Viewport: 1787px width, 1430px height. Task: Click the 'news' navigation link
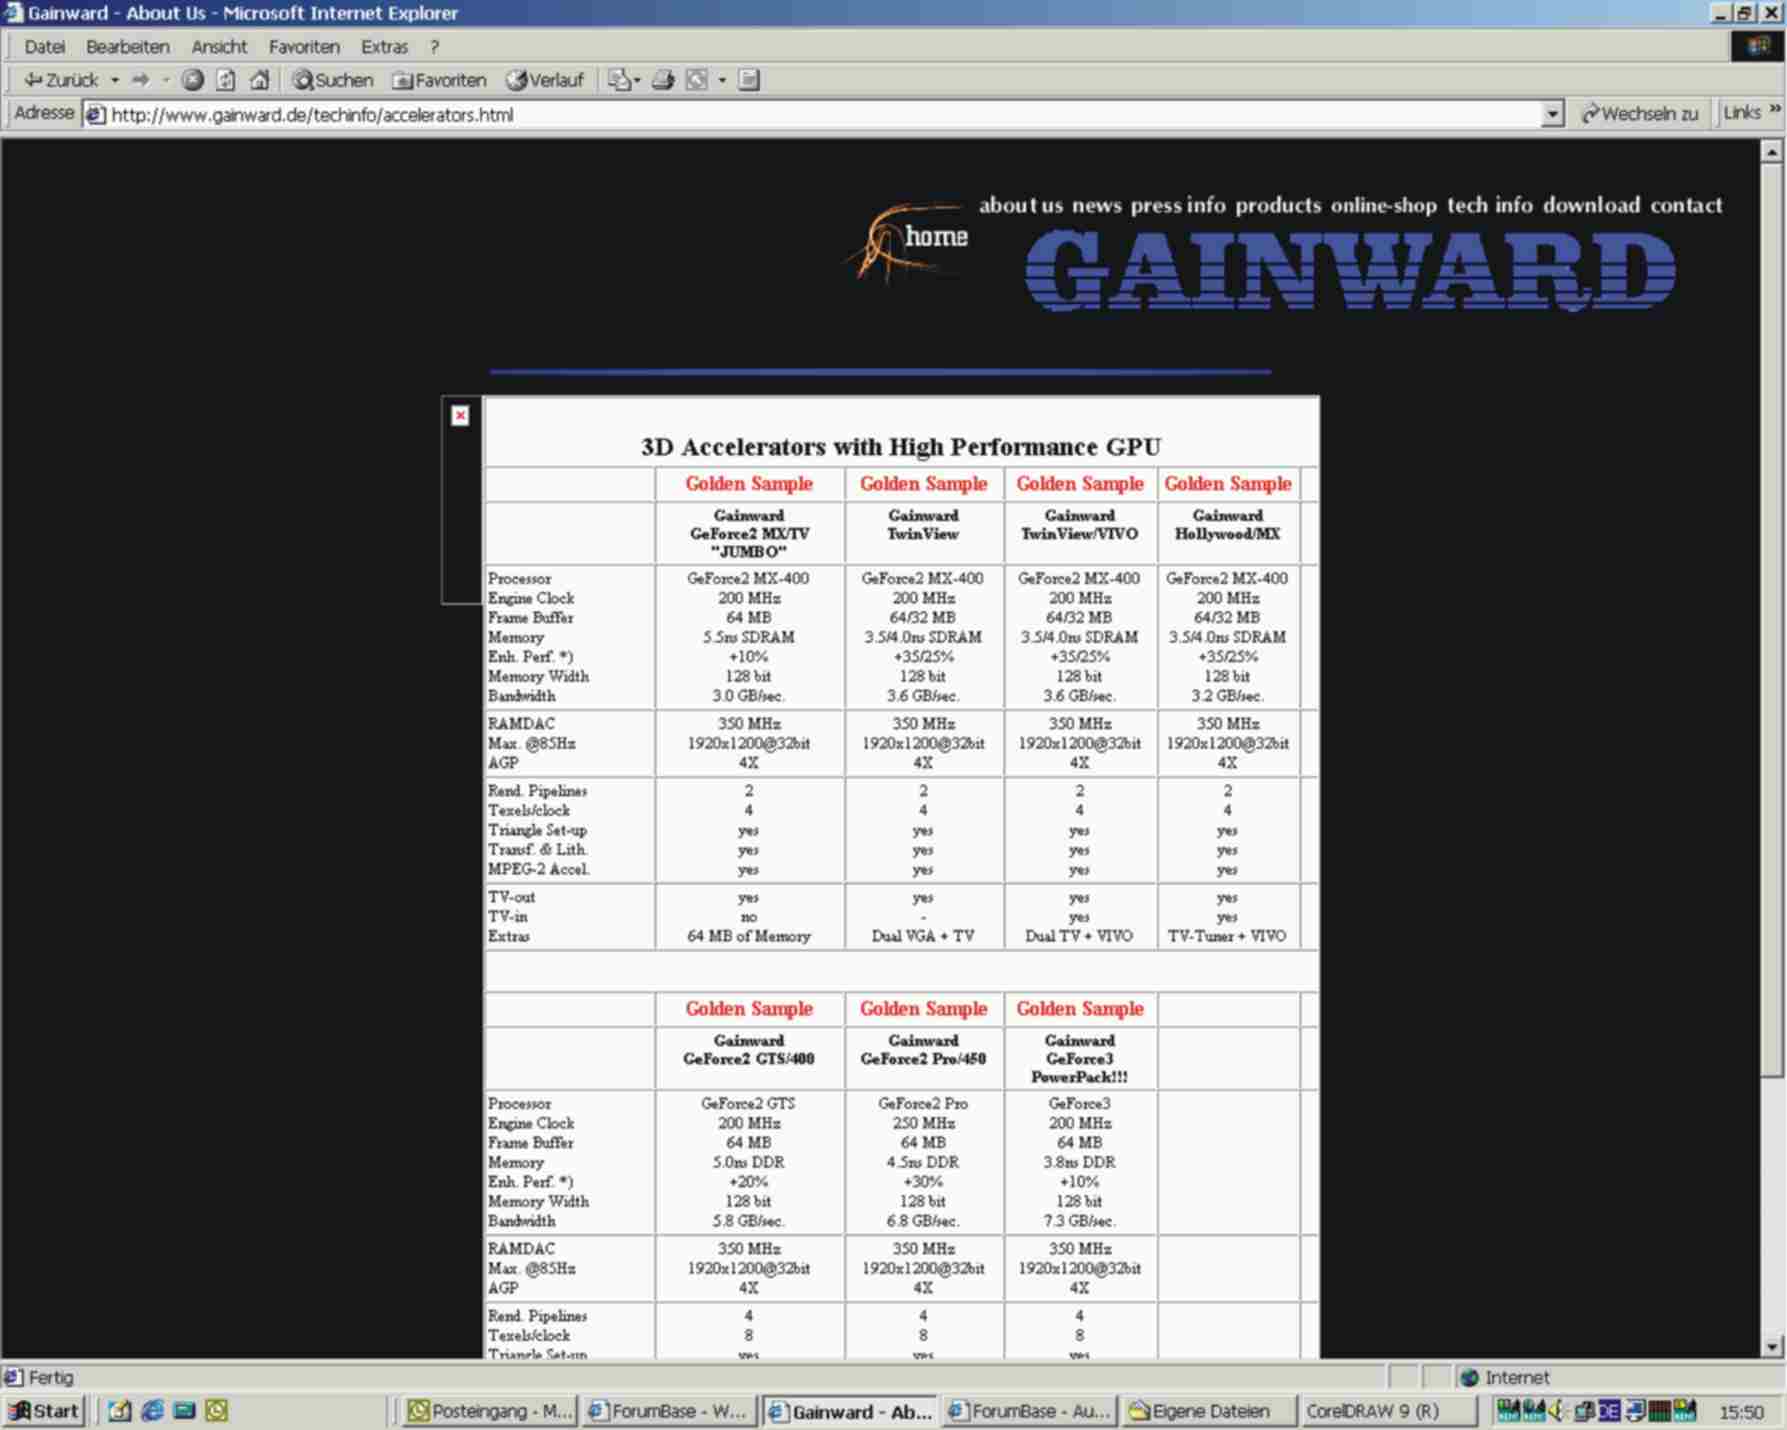[x=1097, y=205]
